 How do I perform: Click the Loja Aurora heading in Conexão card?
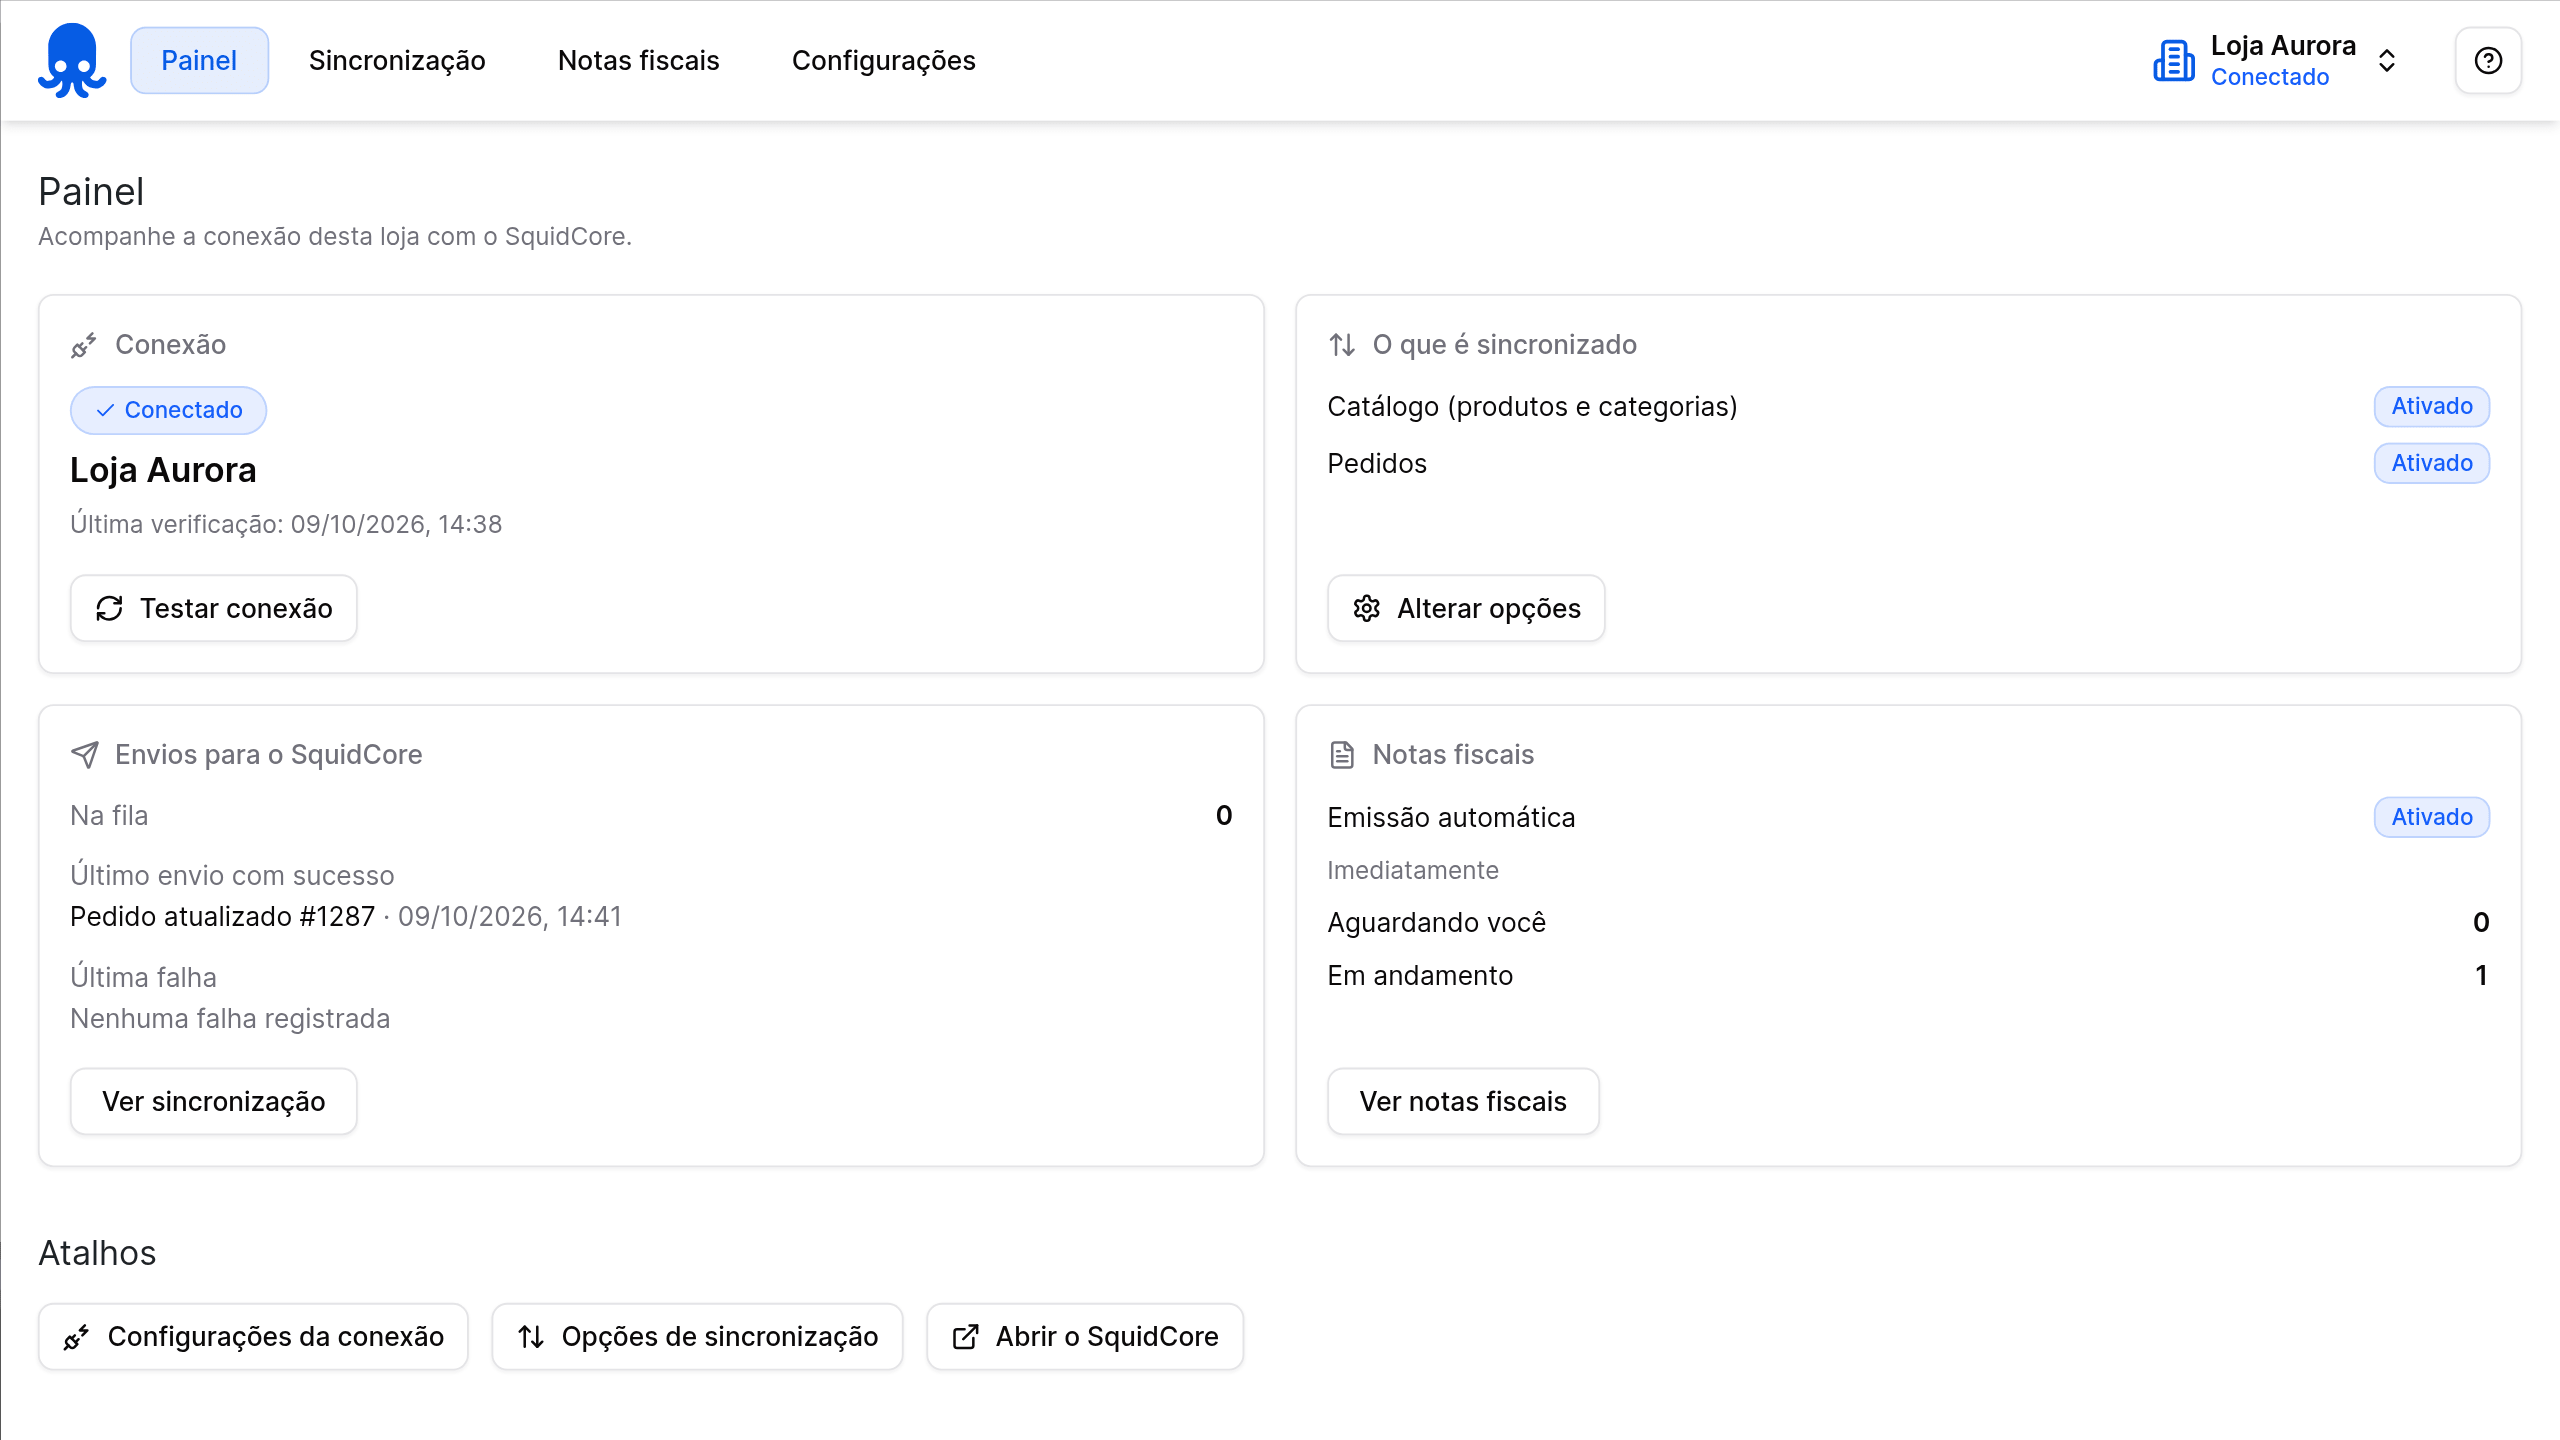click(x=163, y=470)
